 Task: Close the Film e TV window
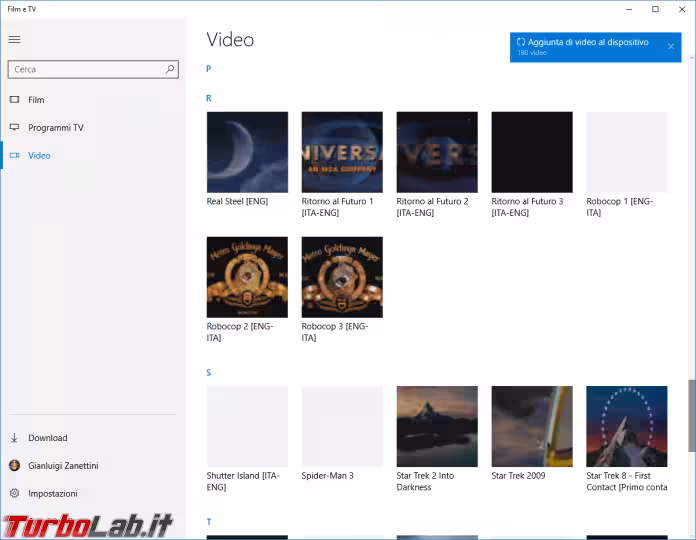coord(682,9)
